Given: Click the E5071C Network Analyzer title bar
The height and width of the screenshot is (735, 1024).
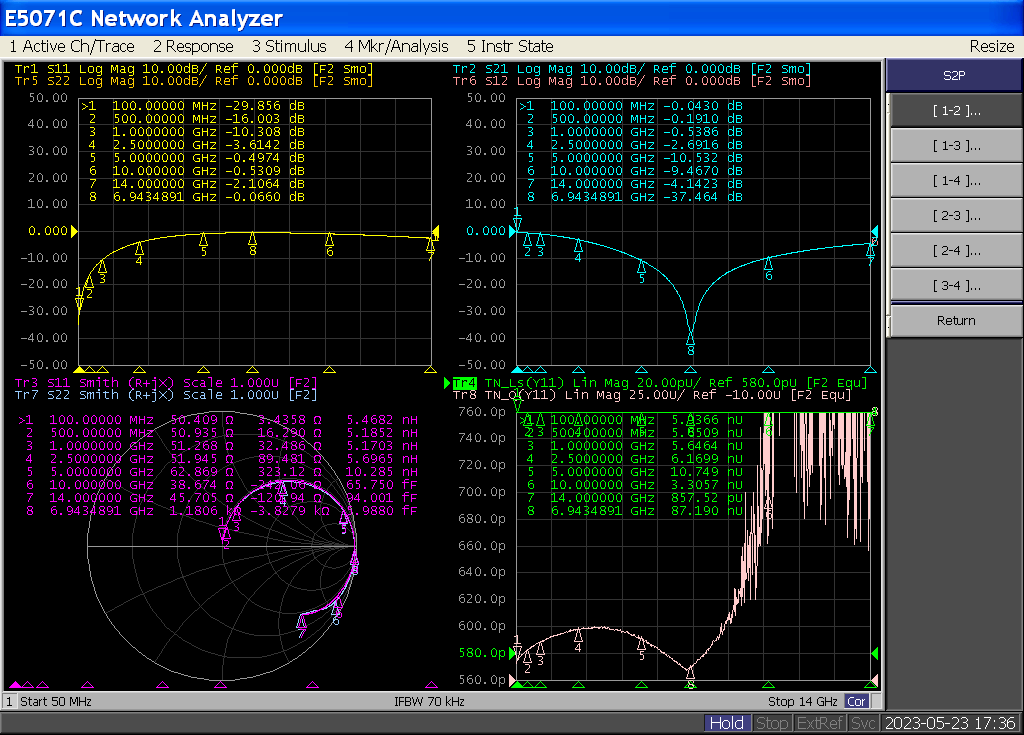Looking at the screenshot, I should tap(512, 18).
